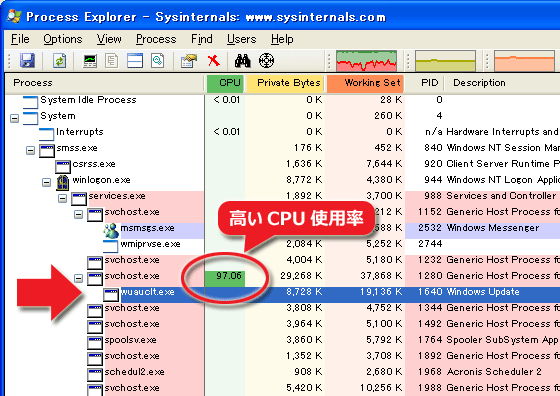Viewport: 560px width, 396px height.
Task: Sort by the Working Set column header
Action: (365, 83)
